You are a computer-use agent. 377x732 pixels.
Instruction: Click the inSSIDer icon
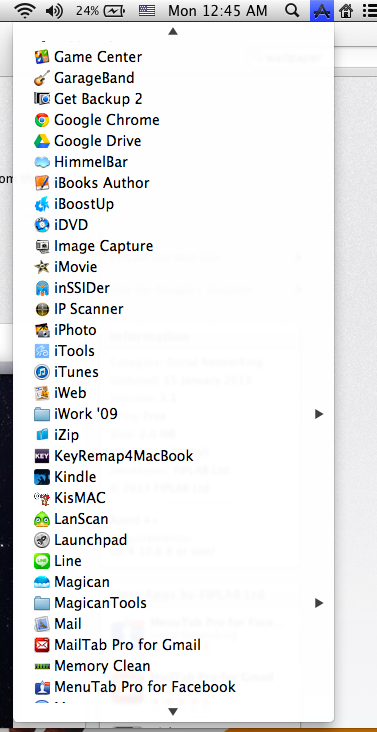point(42,288)
